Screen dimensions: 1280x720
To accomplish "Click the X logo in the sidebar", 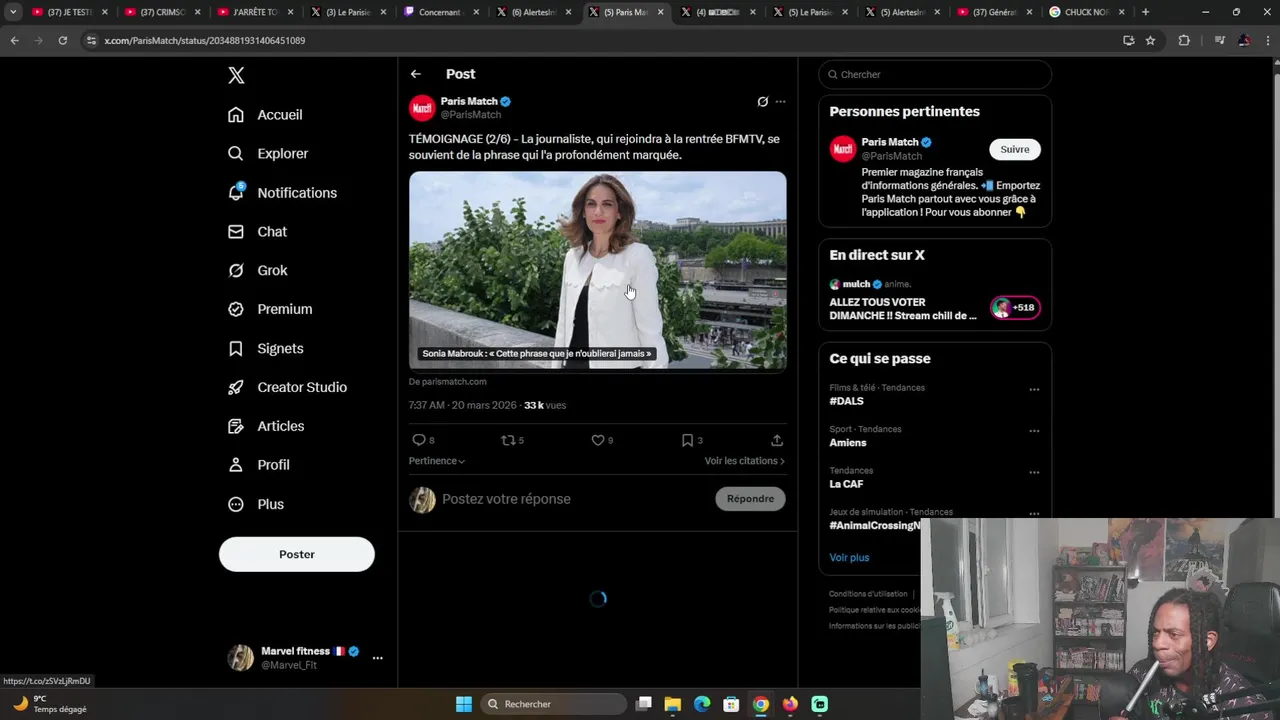I will coord(236,75).
